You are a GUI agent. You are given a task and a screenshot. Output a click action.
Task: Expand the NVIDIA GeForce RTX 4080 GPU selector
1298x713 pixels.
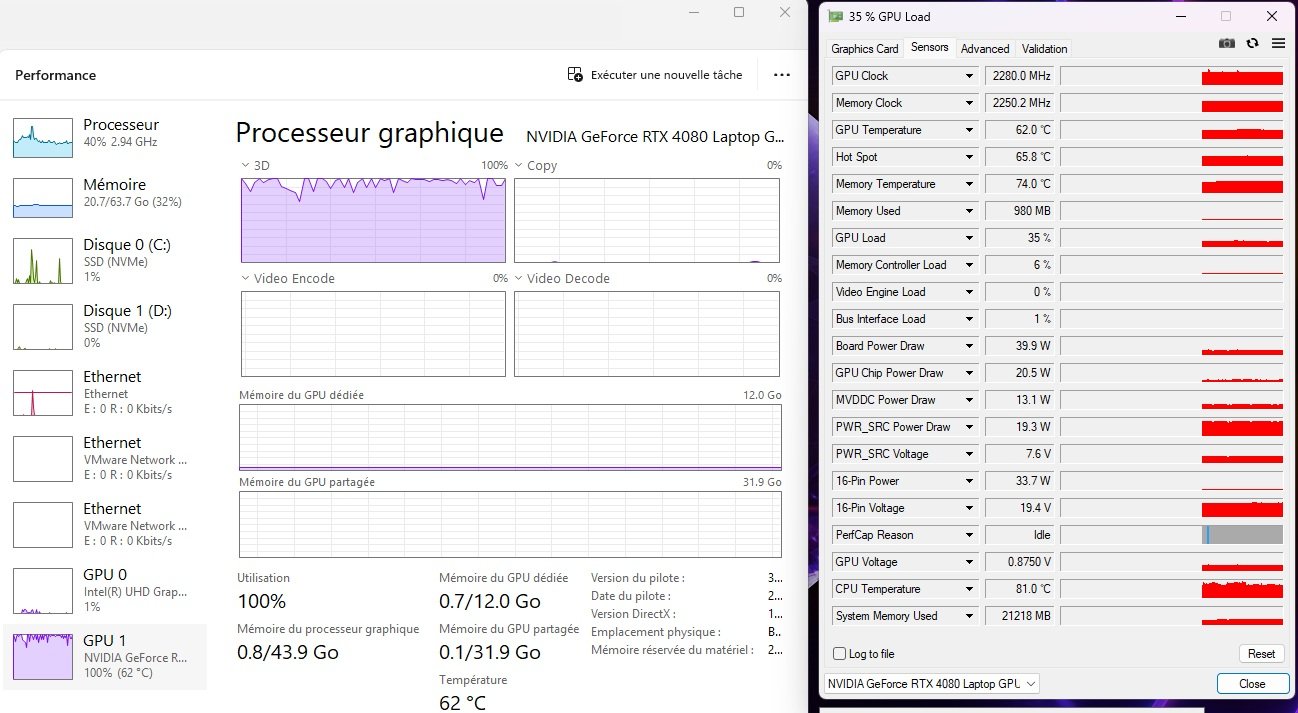[931, 684]
